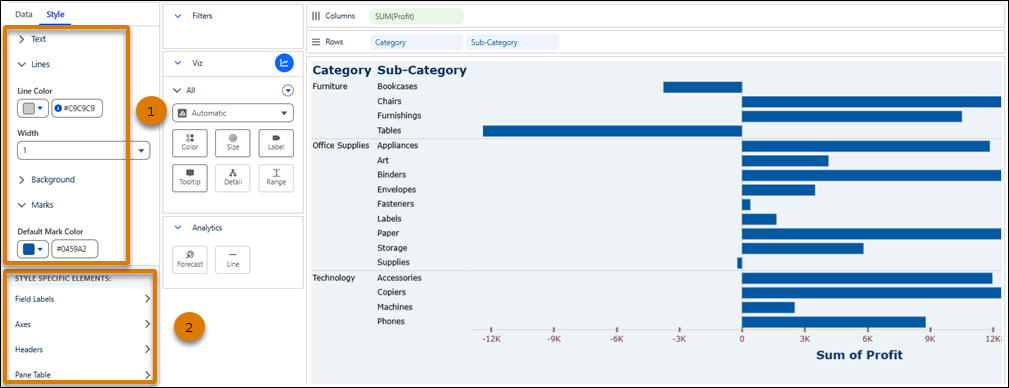Select the Bookcases profit bar
Image resolution: width=1009 pixels, height=388 pixels.
coord(703,87)
